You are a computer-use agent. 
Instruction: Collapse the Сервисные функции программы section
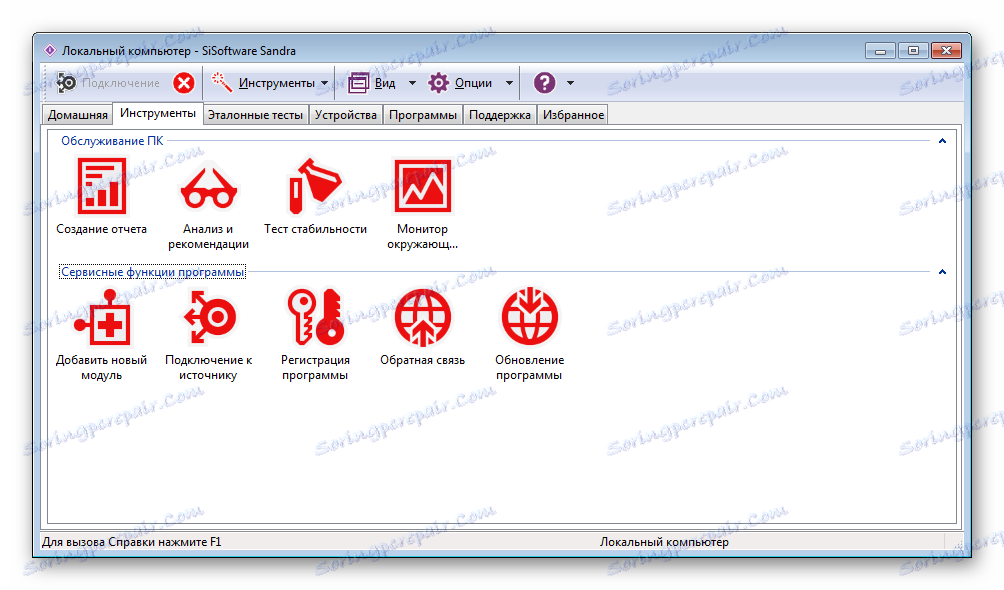pos(942,271)
